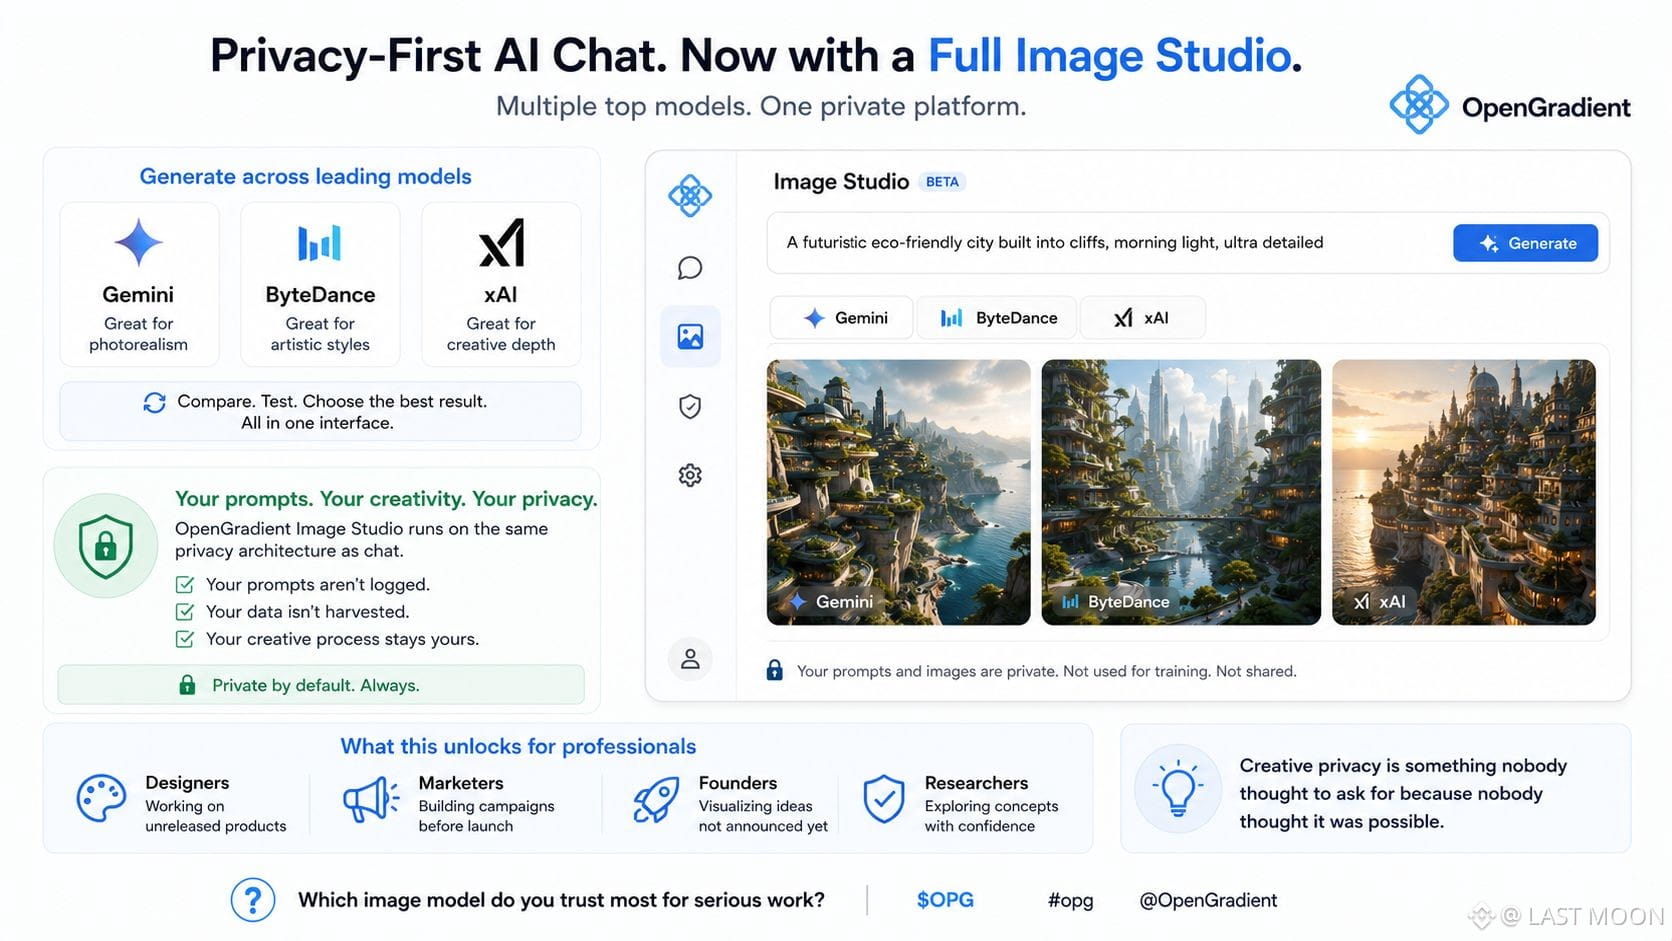Click the question mark circle icon
The image size is (1672, 941).
(x=253, y=900)
